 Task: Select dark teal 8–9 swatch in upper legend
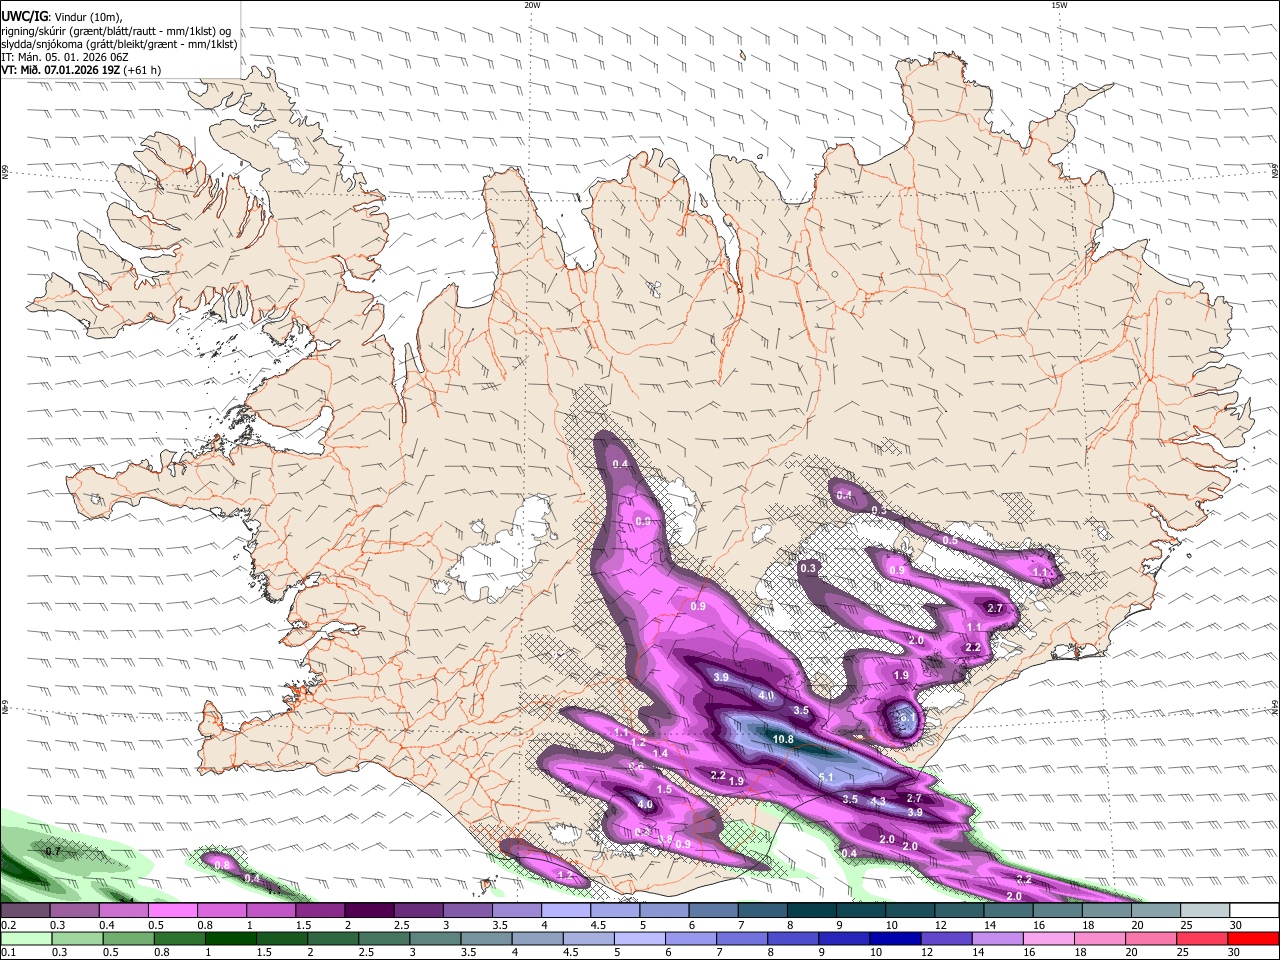tap(811, 911)
